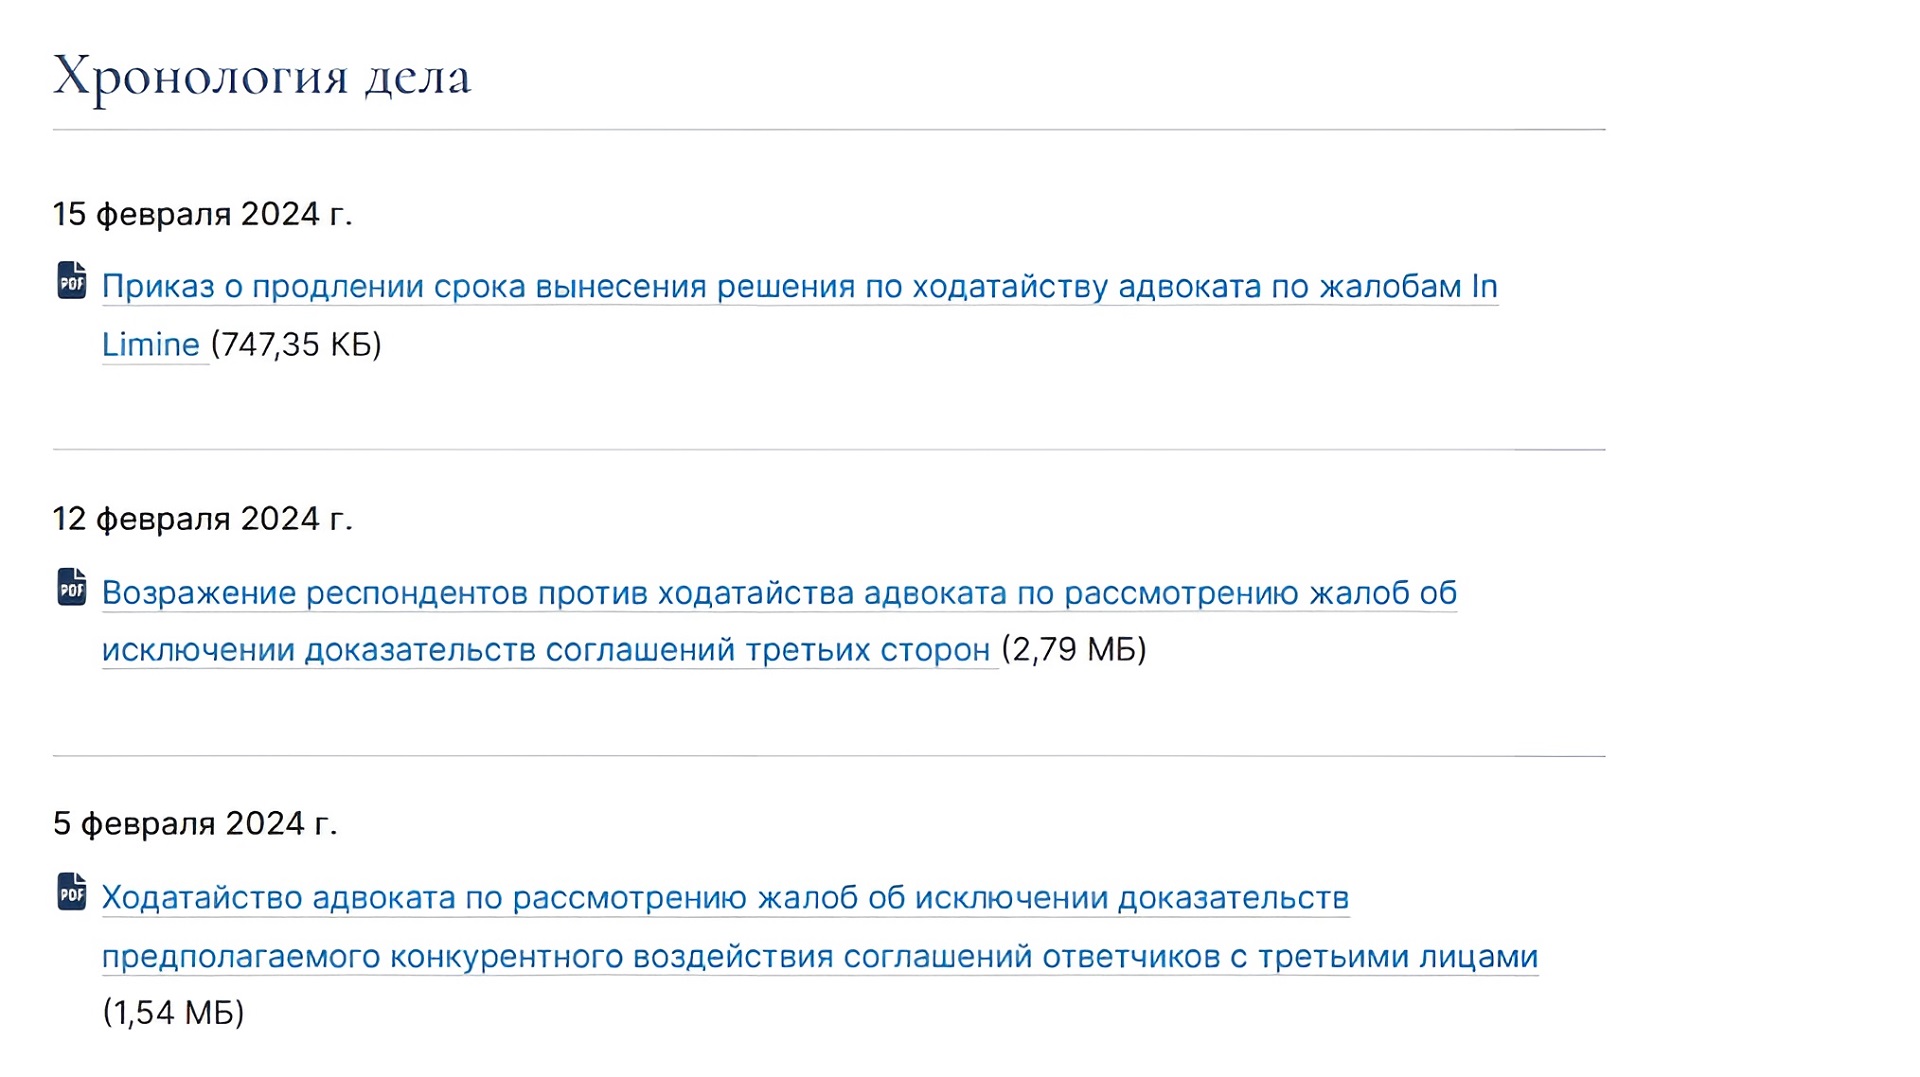Click the file size '(1,54 МБ)'
This screenshot has height=1077, width=1920.
click(174, 1013)
